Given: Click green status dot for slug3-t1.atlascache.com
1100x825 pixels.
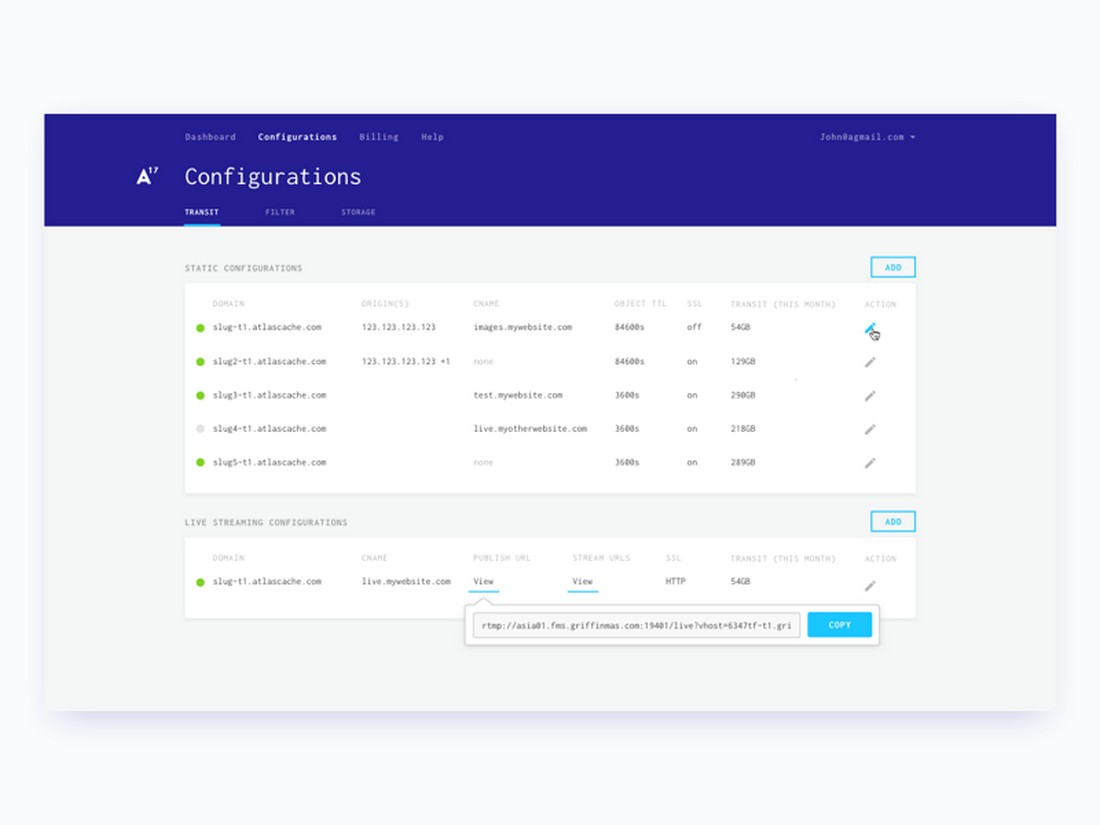Looking at the screenshot, I should (200, 396).
